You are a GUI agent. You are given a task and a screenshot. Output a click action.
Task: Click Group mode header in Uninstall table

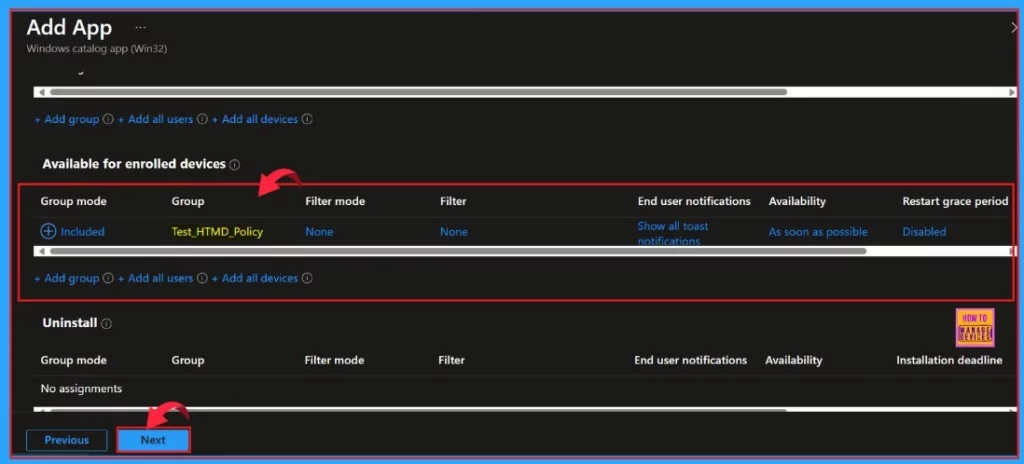[73, 360]
